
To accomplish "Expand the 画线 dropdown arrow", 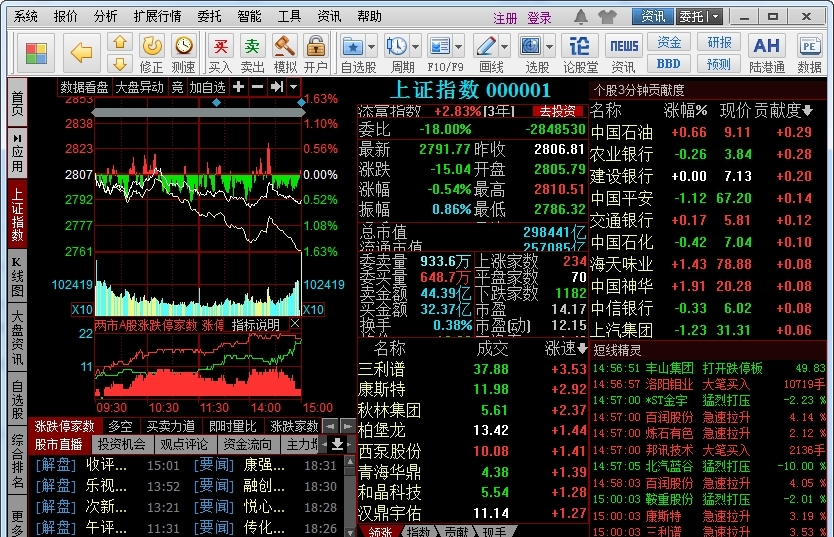I will [x=504, y=47].
